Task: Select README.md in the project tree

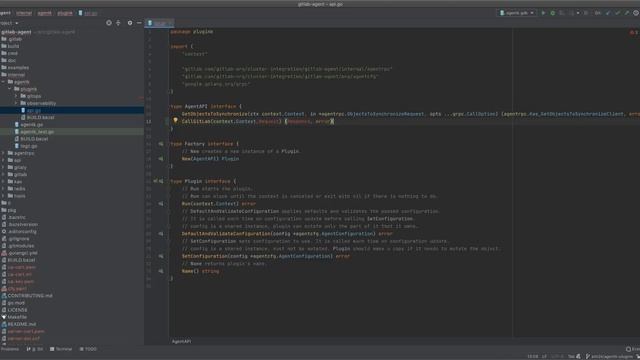Action: tap(22, 324)
